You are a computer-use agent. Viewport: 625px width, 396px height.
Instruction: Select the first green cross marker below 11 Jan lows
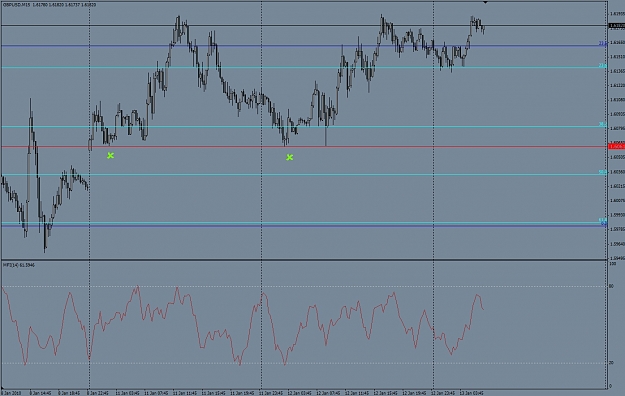coord(110,156)
